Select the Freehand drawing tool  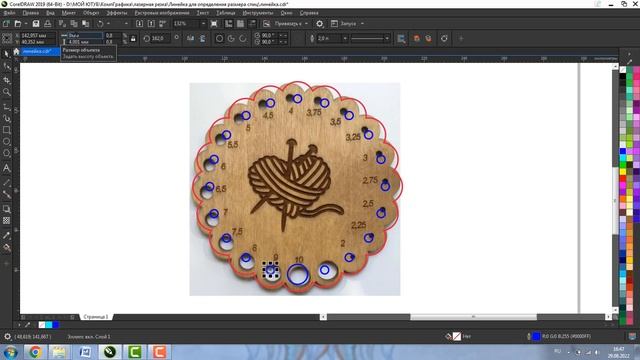(x=7, y=107)
